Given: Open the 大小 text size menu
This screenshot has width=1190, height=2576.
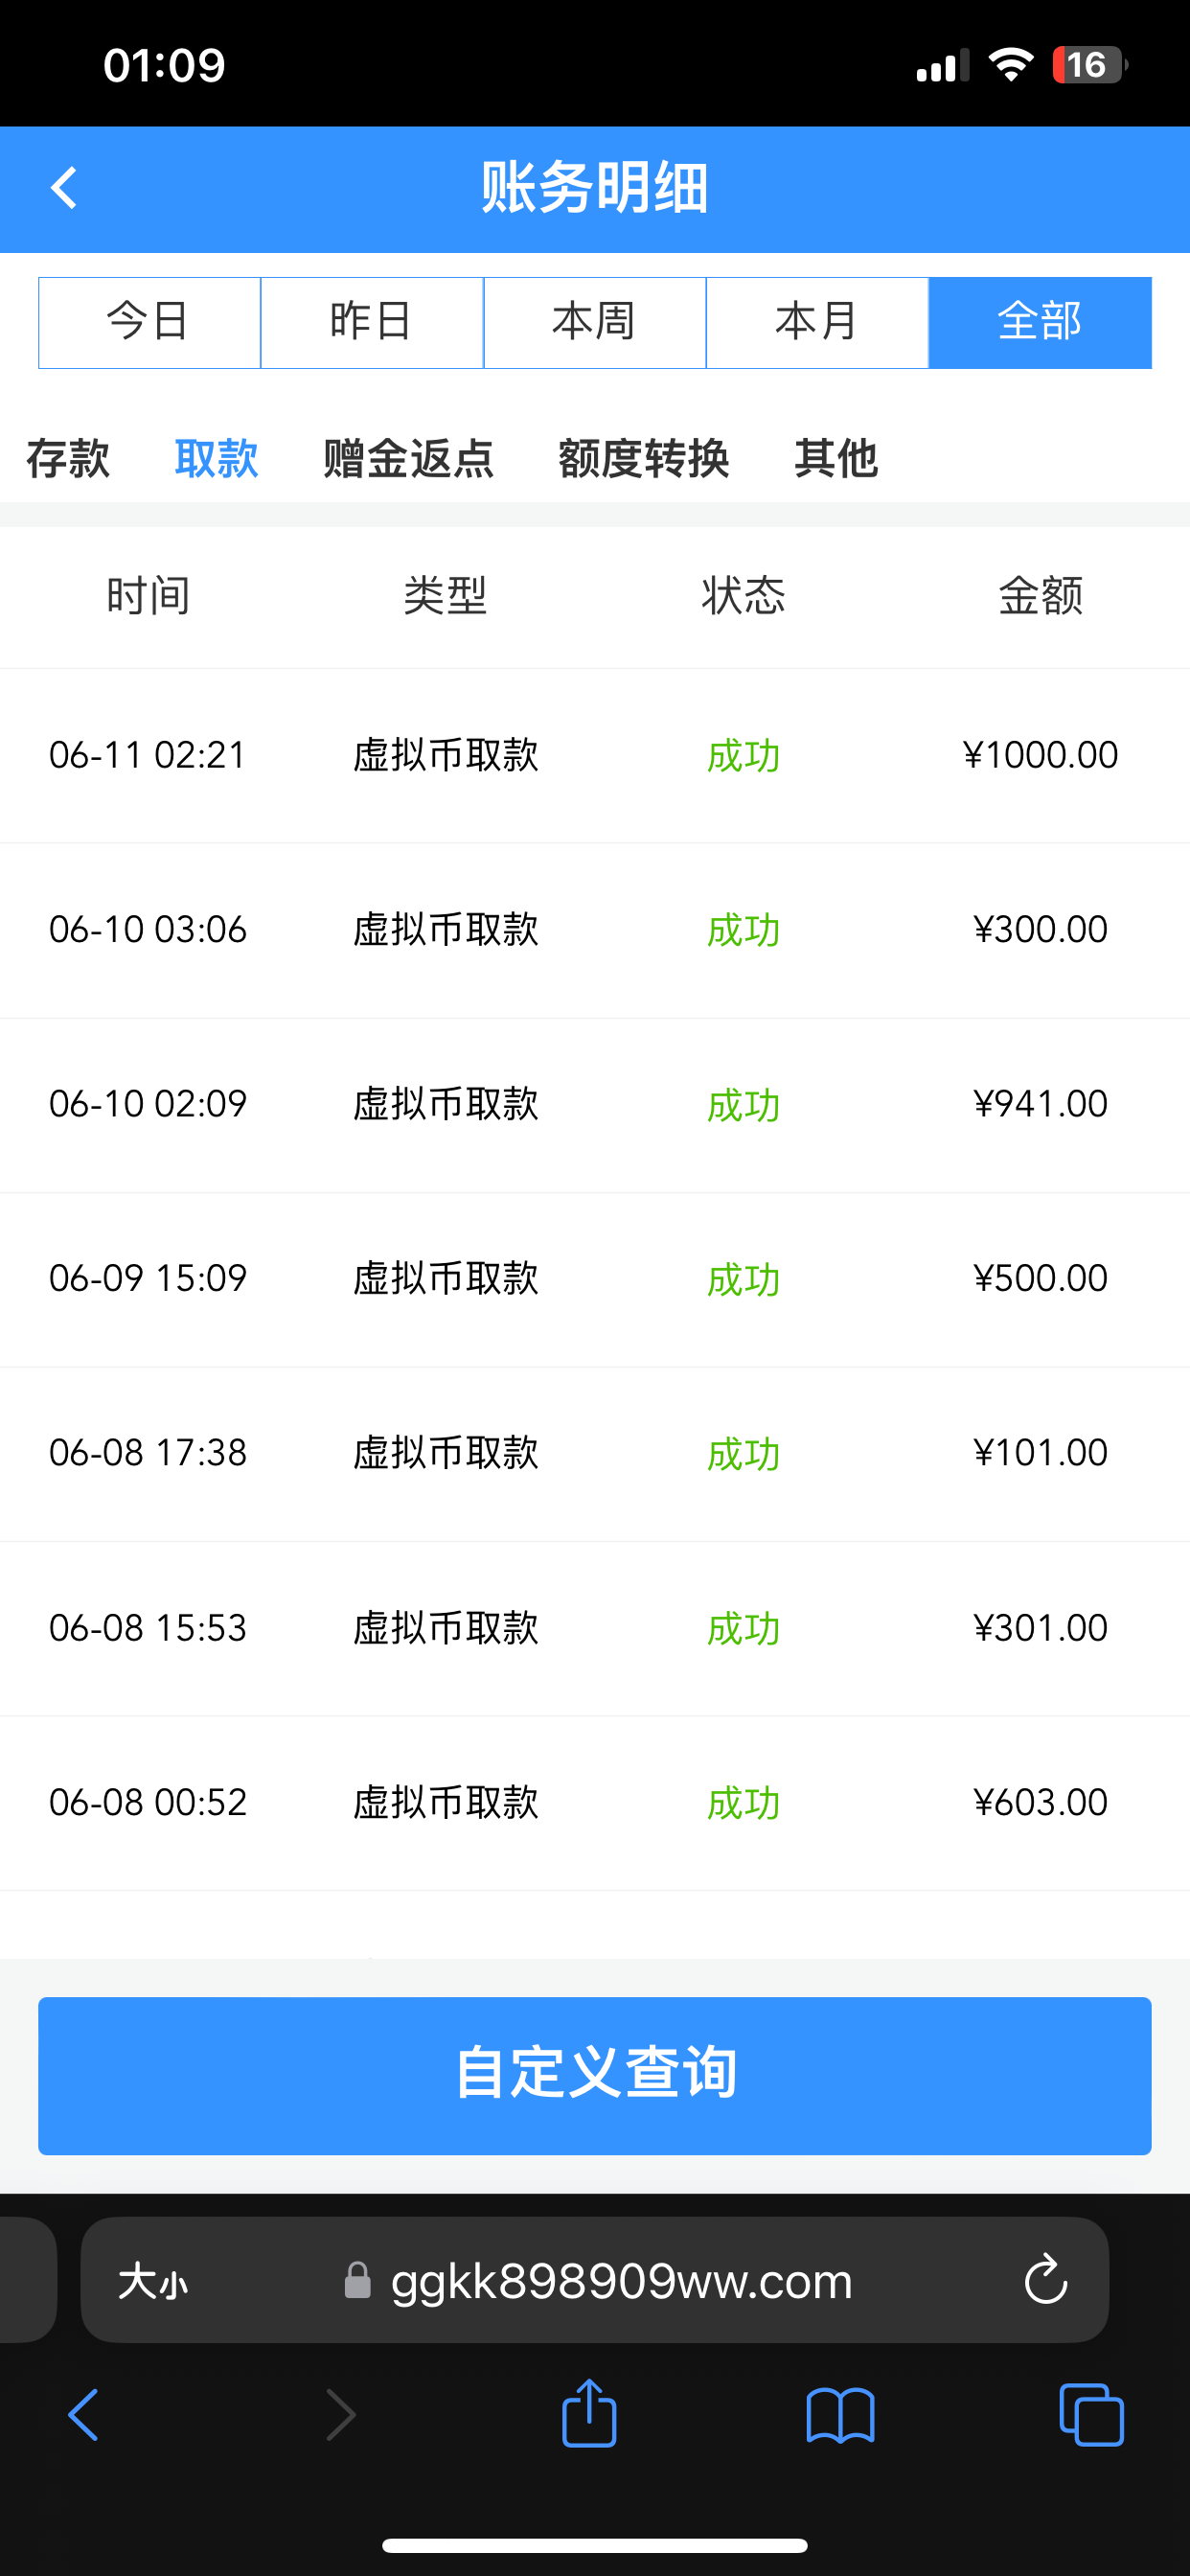Looking at the screenshot, I should 153,2282.
